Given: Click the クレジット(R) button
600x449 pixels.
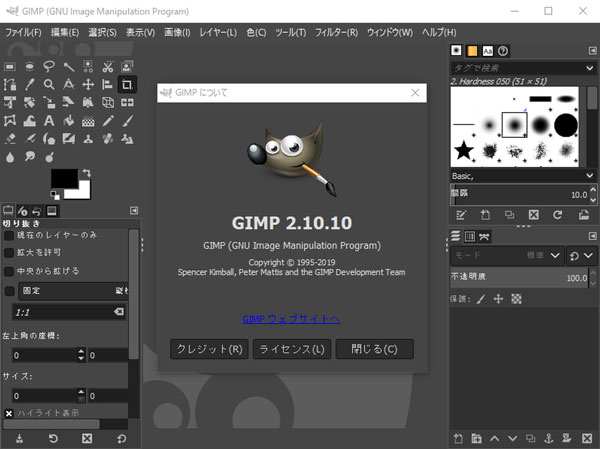Looking at the screenshot, I should click(x=209, y=349).
